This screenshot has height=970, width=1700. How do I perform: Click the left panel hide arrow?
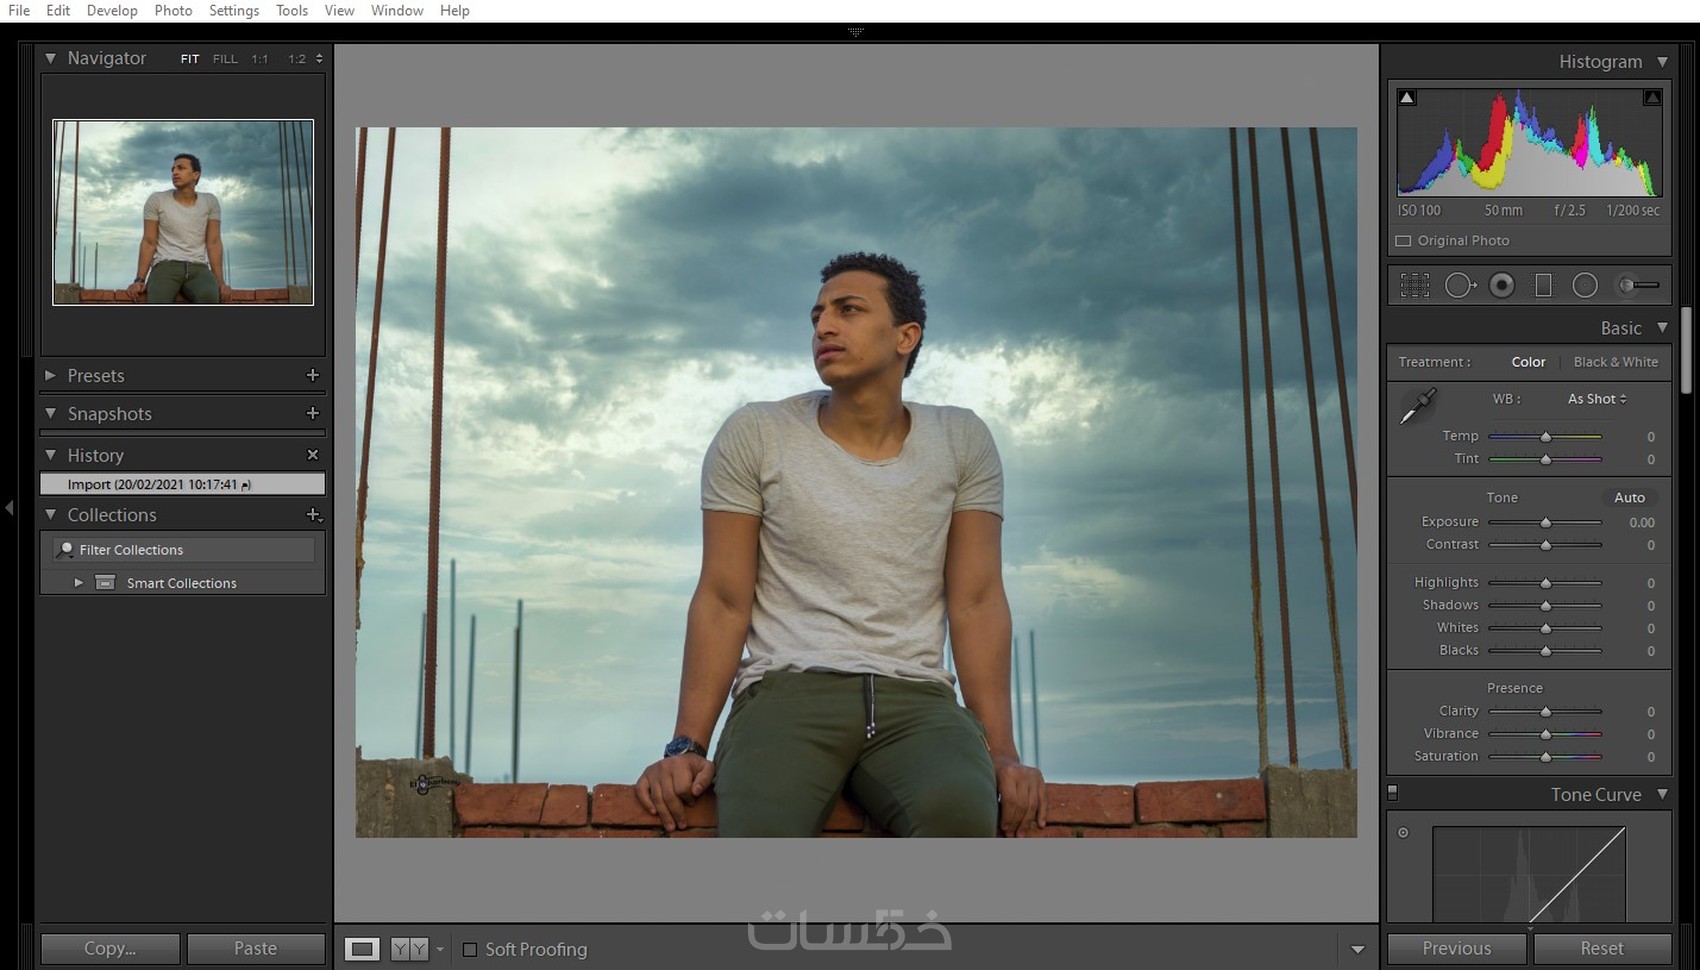[9, 508]
